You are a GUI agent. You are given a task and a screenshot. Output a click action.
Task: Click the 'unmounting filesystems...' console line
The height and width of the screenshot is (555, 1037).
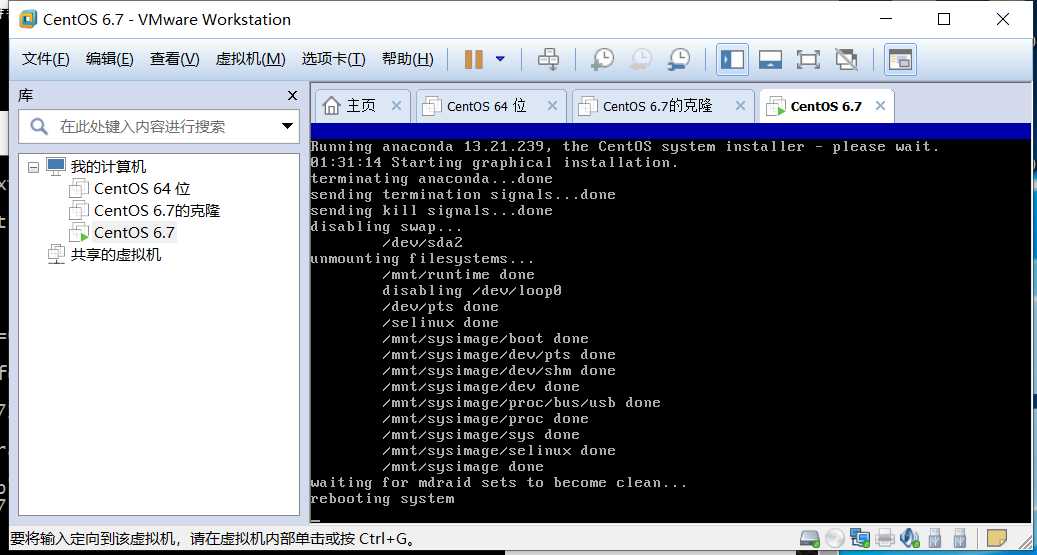pyautogui.click(x=422, y=259)
